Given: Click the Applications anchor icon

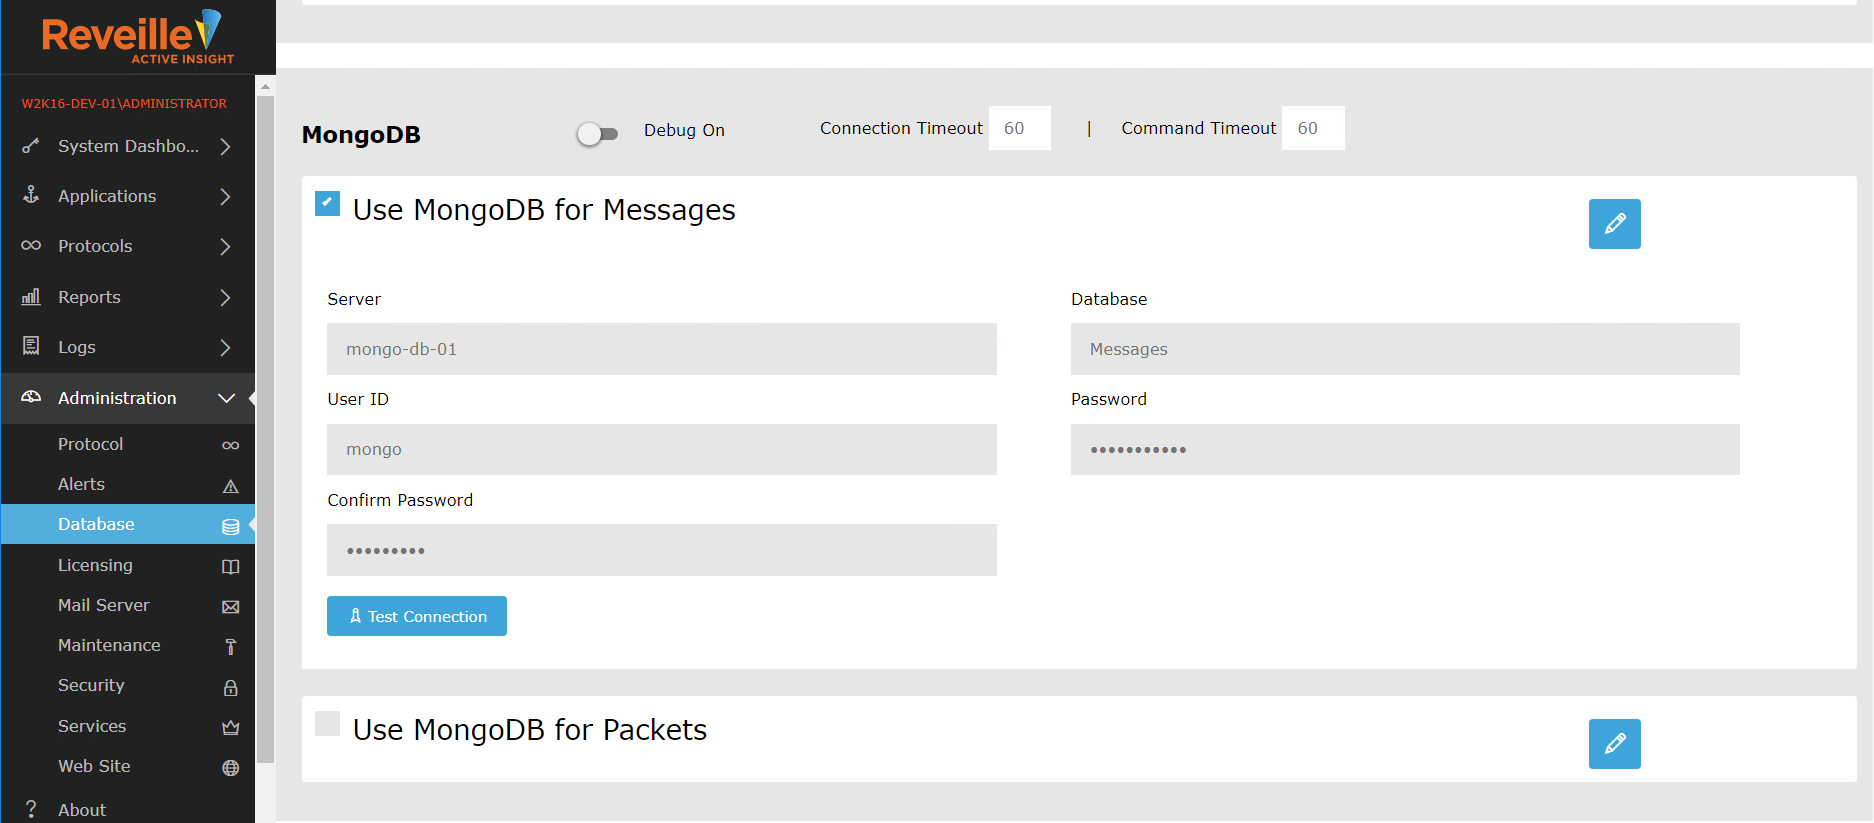Looking at the screenshot, I should (x=31, y=195).
